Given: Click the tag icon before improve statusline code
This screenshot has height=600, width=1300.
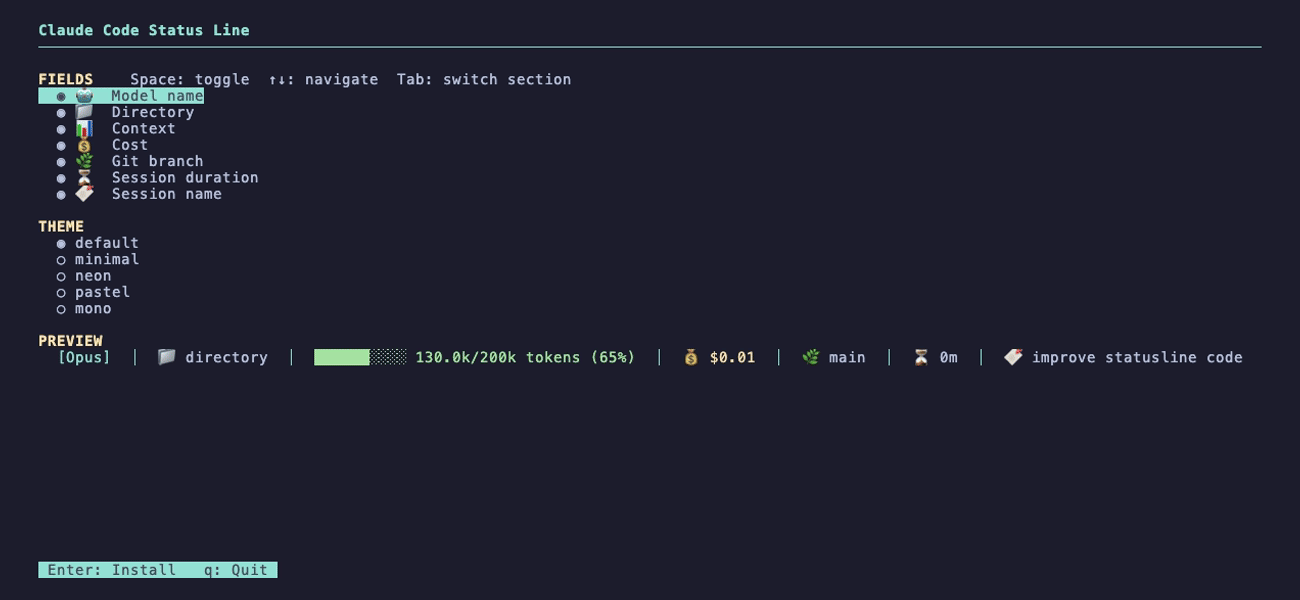Looking at the screenshot, I should [x=1013, y=357].
